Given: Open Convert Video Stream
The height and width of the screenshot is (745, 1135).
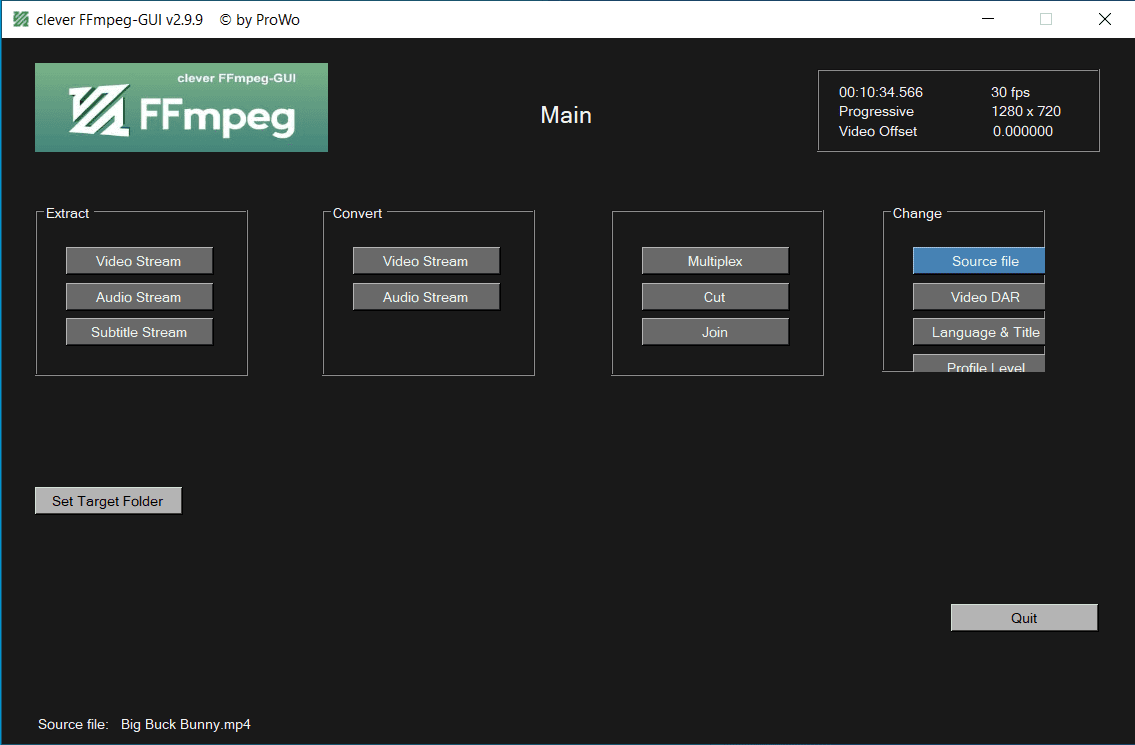Looking at the screenshot, I should [426, 261].
